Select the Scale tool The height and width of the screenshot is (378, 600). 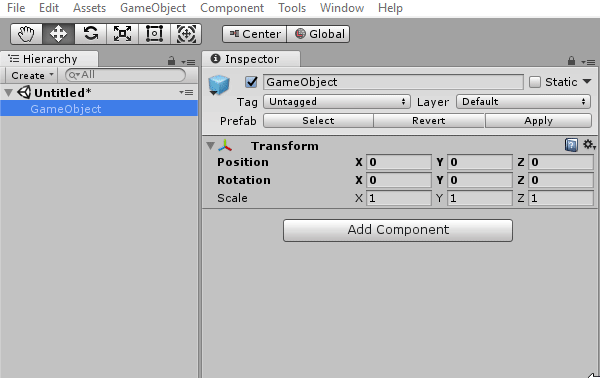[x=122, y=34]
